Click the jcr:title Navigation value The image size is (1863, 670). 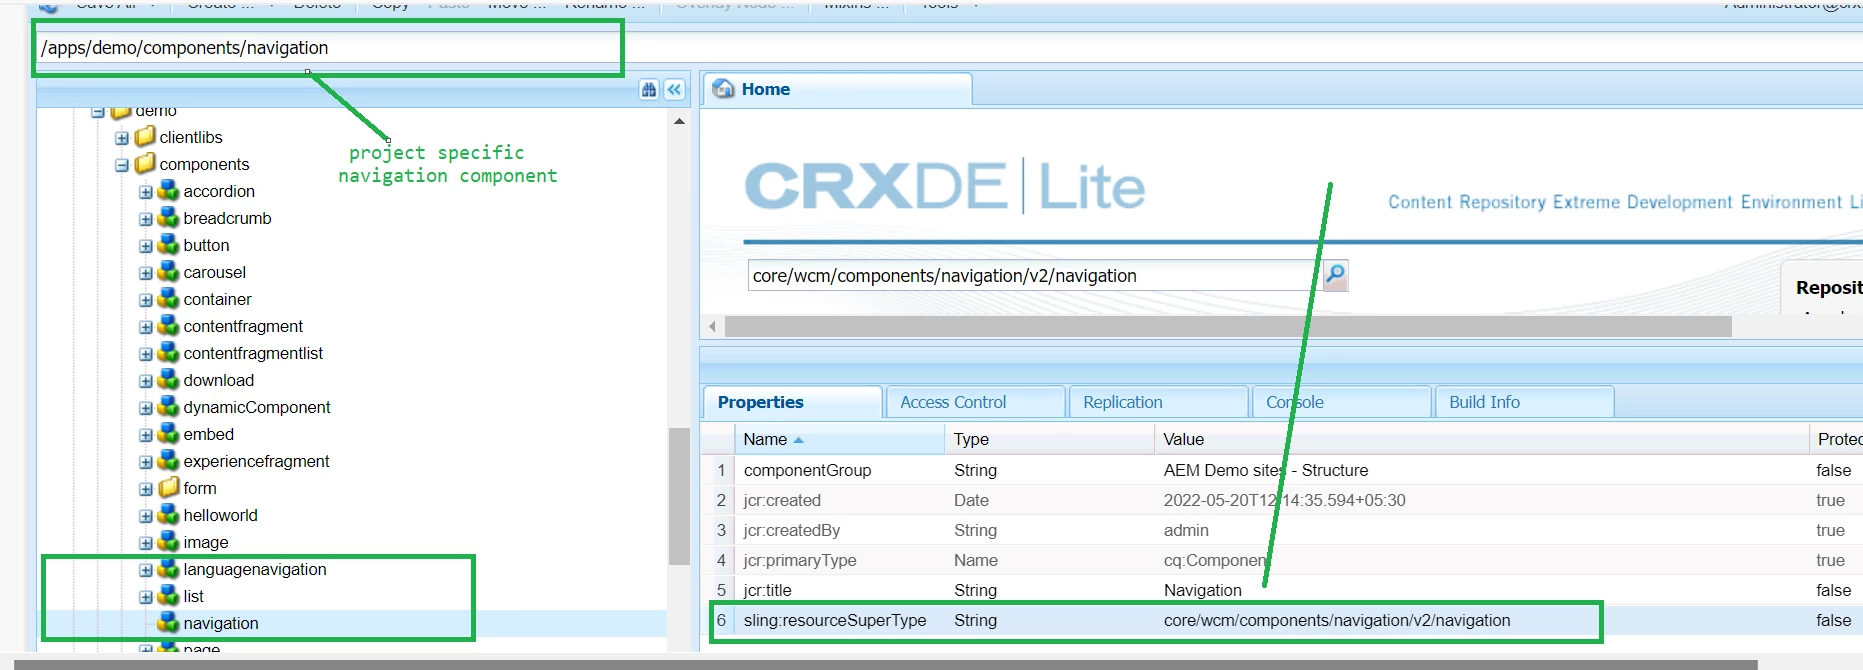[1202, 590]
